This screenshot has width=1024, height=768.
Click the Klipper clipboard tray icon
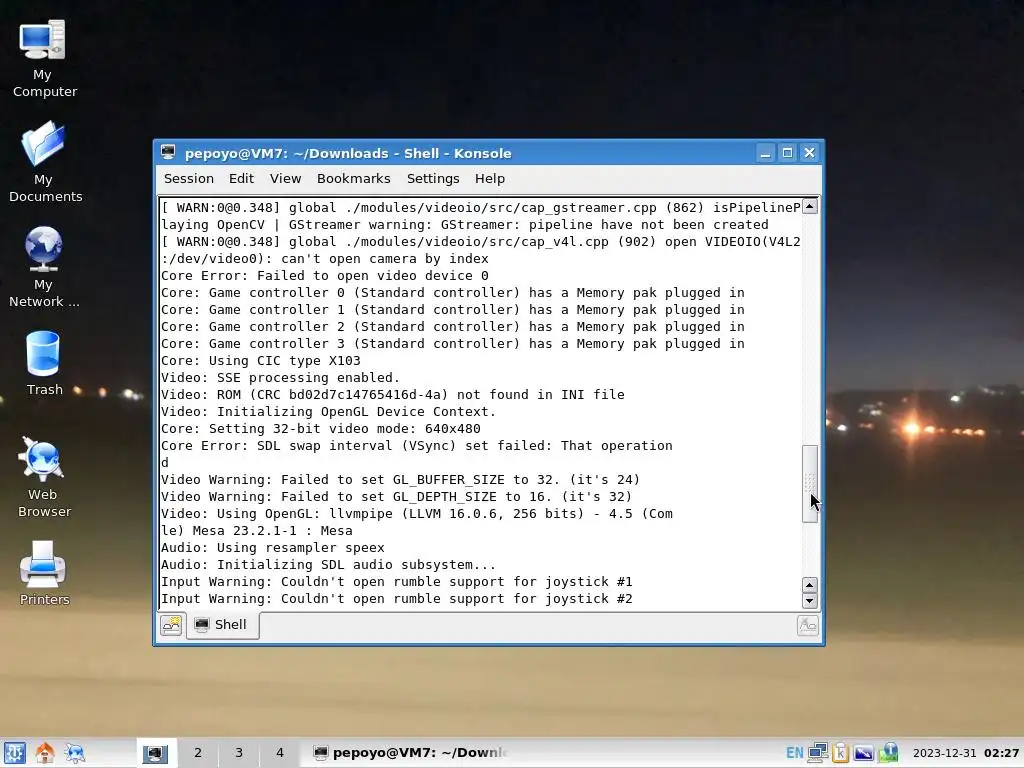[840, 753]
